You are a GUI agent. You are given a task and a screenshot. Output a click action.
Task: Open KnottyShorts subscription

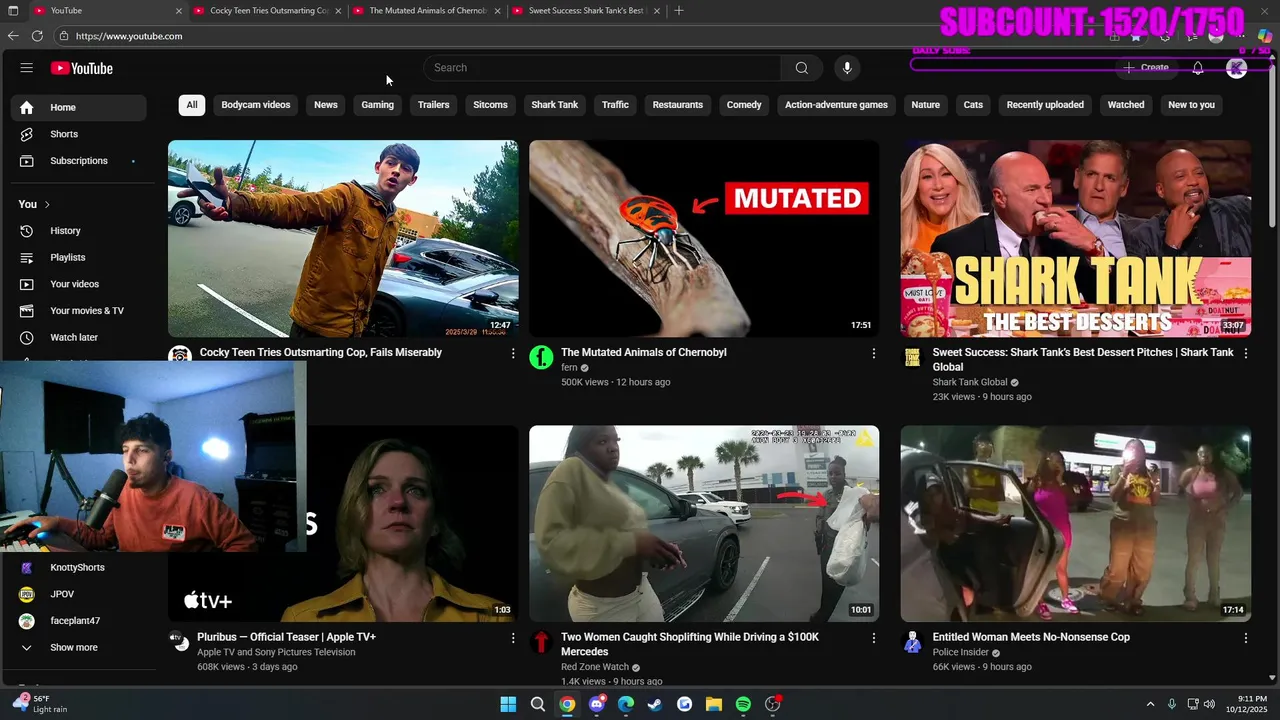point(78,568)
